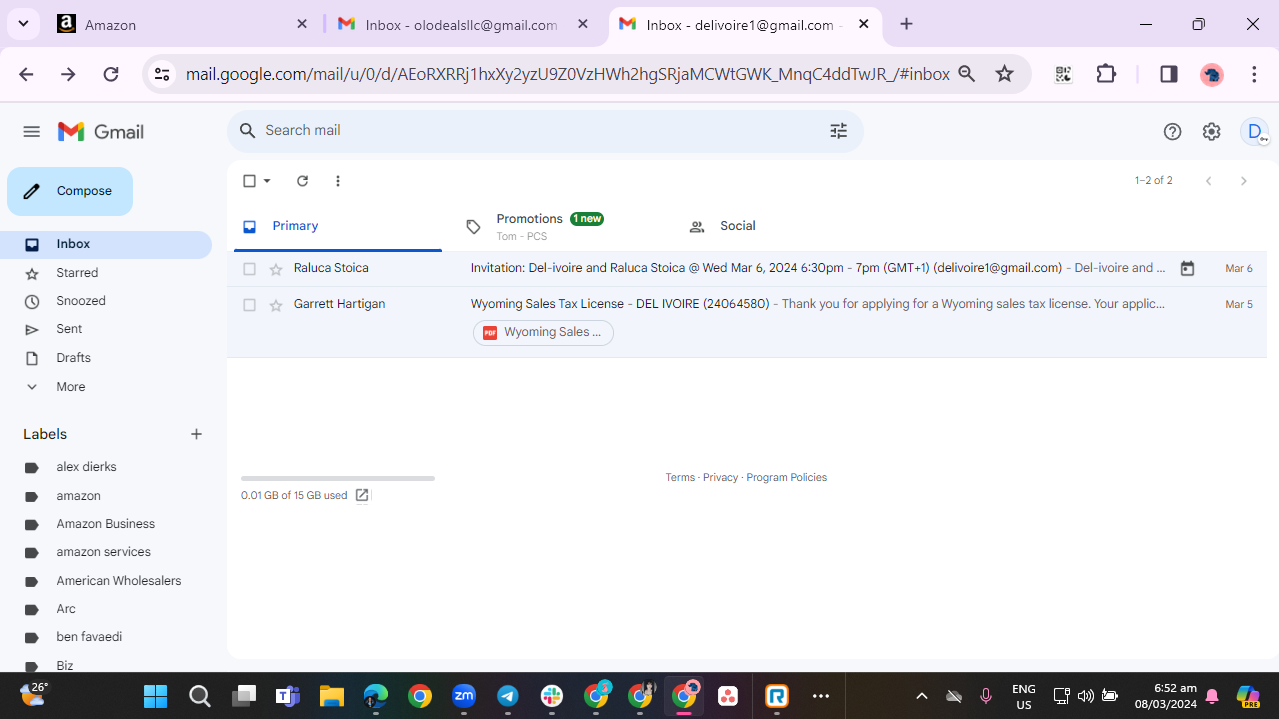This screenshot has width=1279, height=719.
Task: Click the storage usage progress bar
Action: point(338,478)
